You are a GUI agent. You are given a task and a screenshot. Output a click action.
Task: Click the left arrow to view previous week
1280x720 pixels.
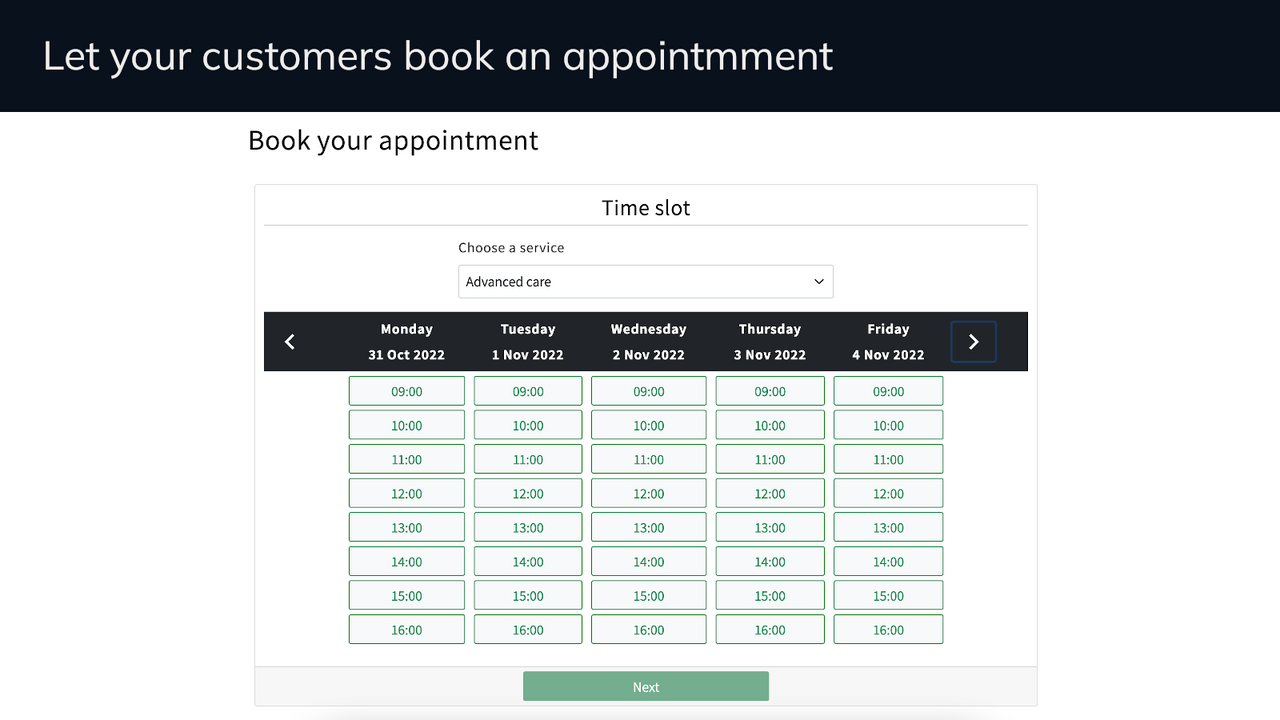coord(289,341)
